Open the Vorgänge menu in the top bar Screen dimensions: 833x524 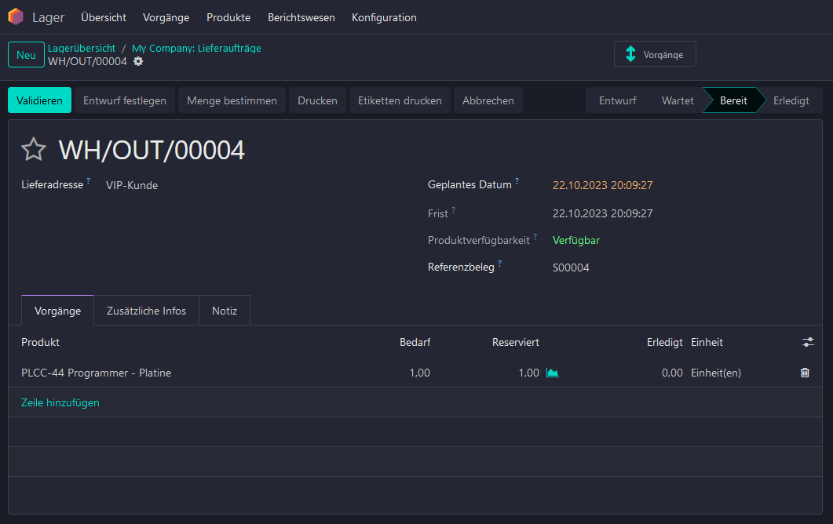coord(166,18)
